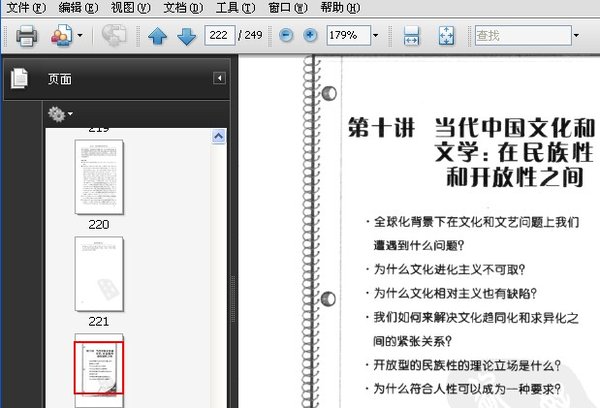Select the page 220 thumbnail
This screenshot has width=600, height=408.
click(x=99, y=175)
